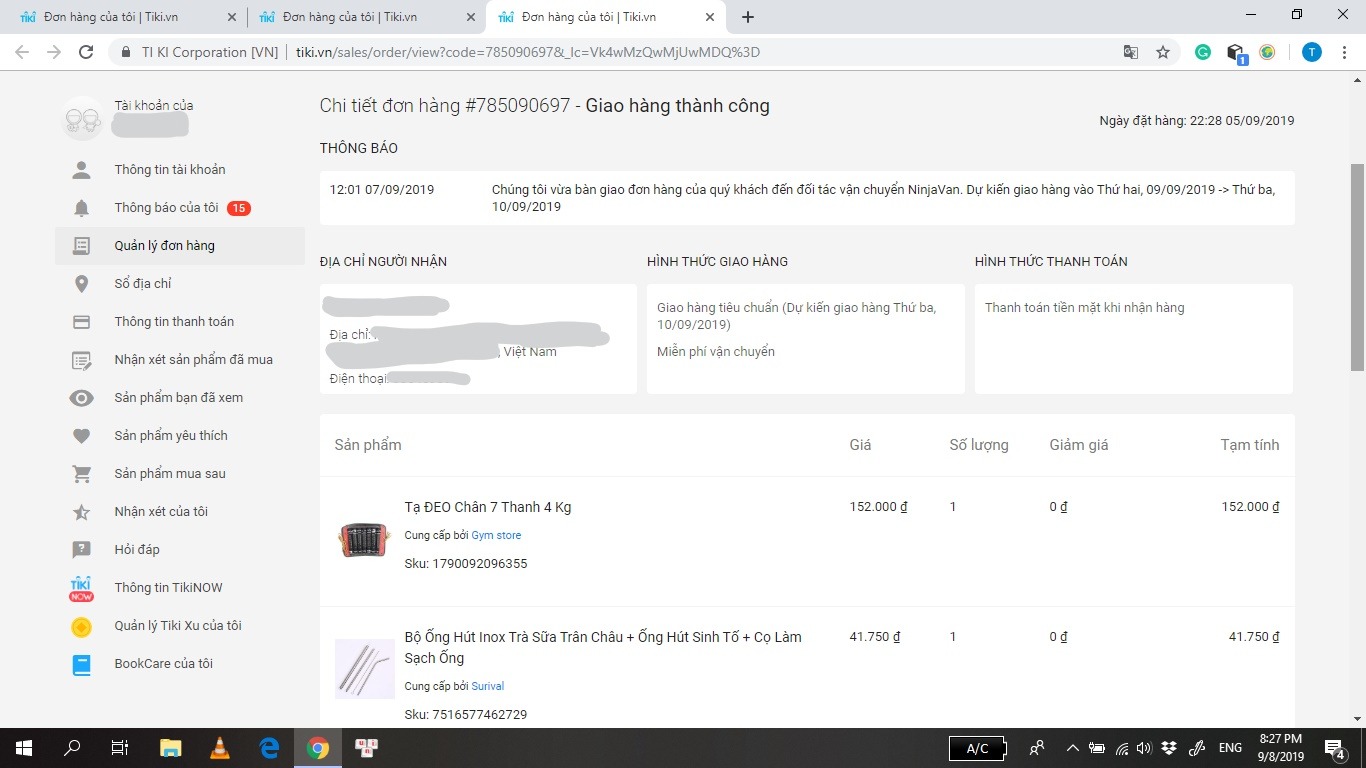
Task: Click the Tạ ĐEO Chân product thumbnail
Action: pos(363,540)
